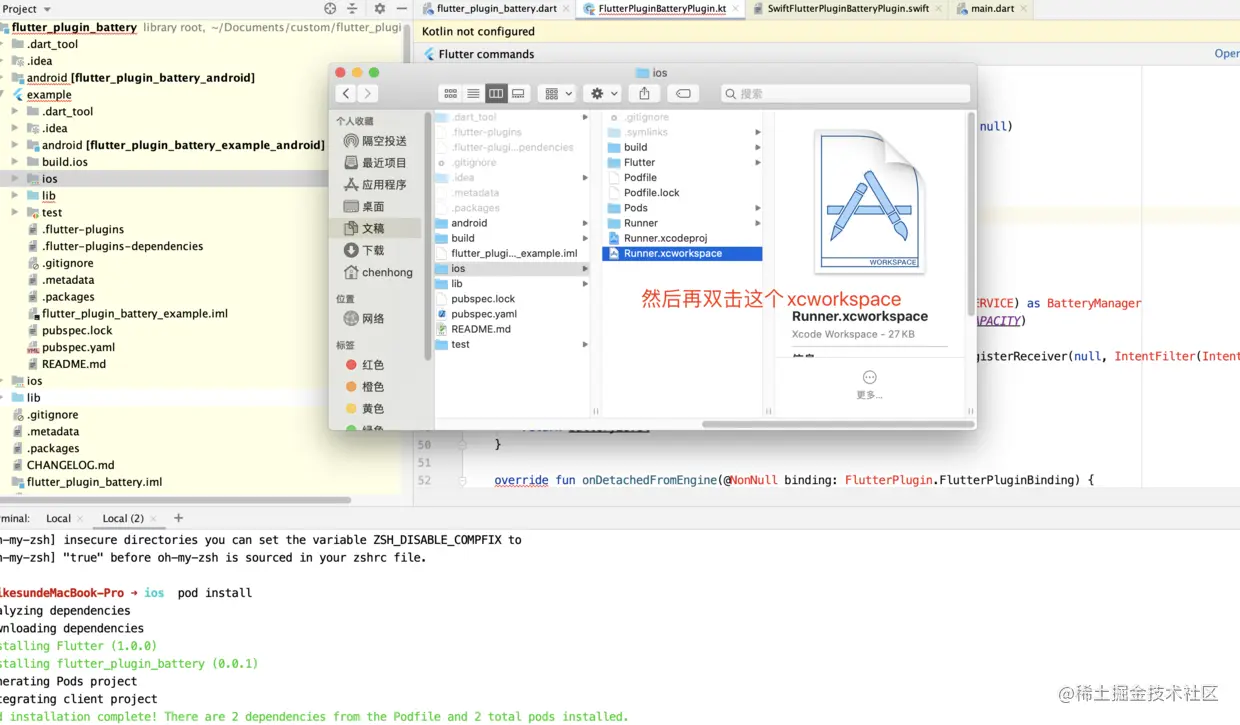Viewport: 1240px width, 725px height.
Task: Click the Project panel horizontal scrollbar
Action: (x=175, y=500)
